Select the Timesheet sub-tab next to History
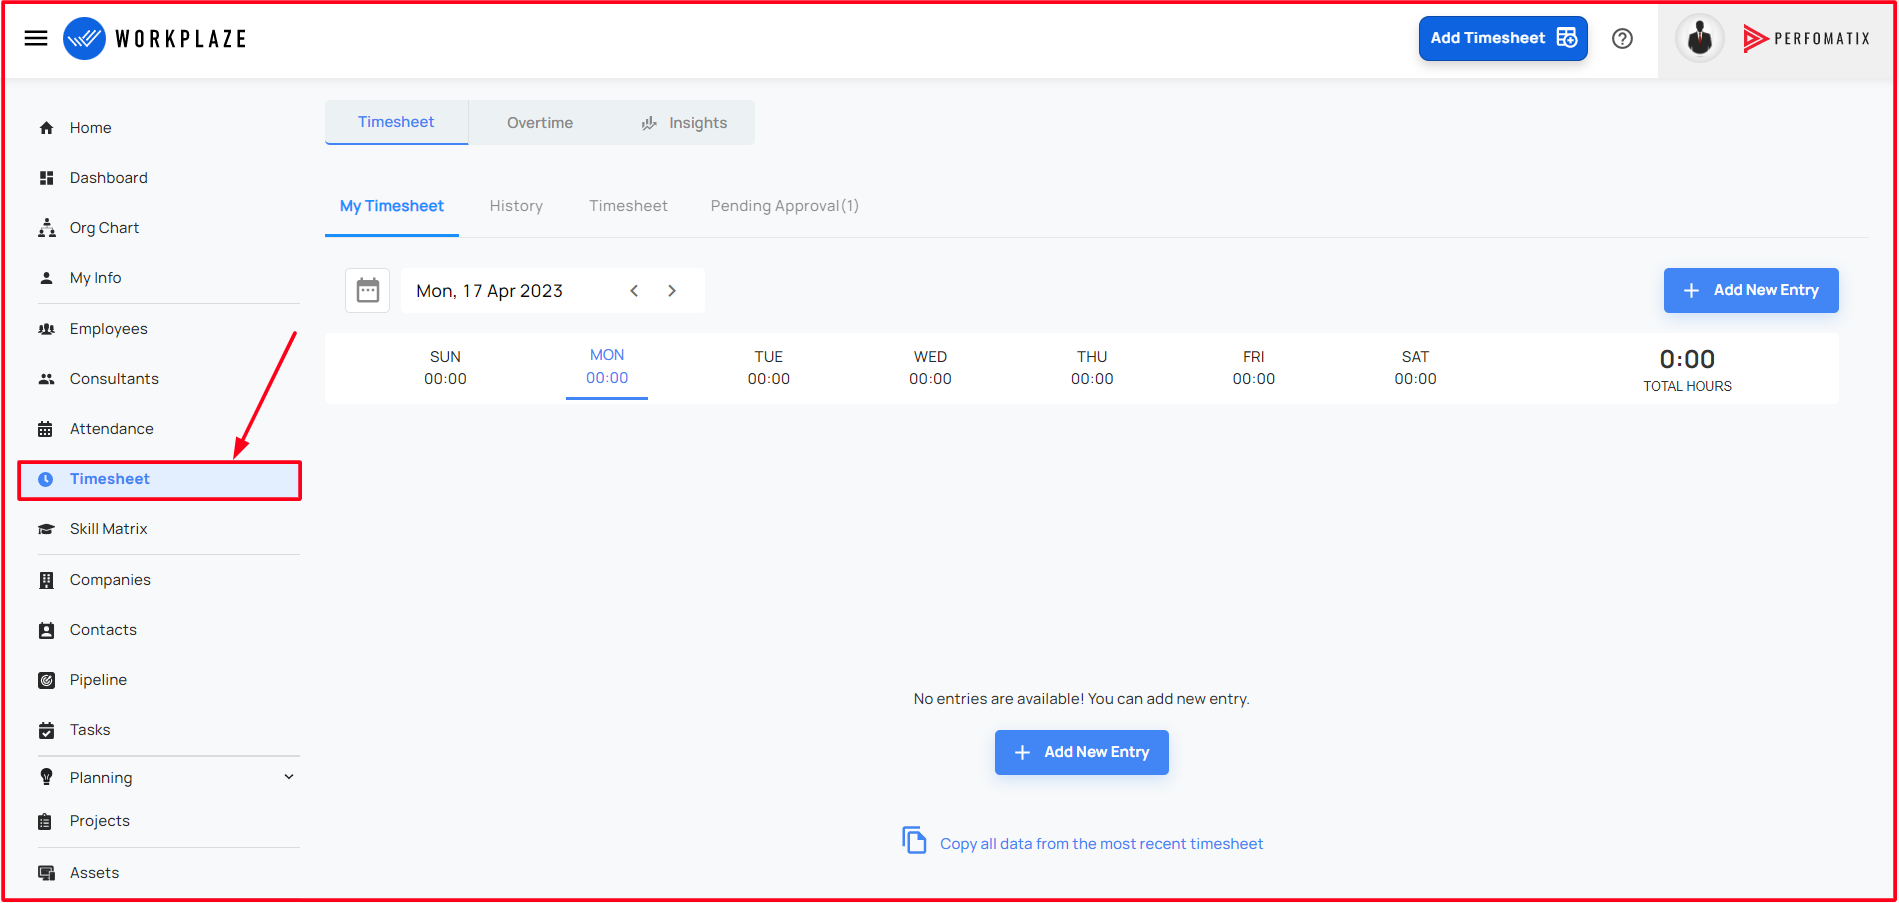This screenshot has height=903, width=1899. tap(628, 206)
